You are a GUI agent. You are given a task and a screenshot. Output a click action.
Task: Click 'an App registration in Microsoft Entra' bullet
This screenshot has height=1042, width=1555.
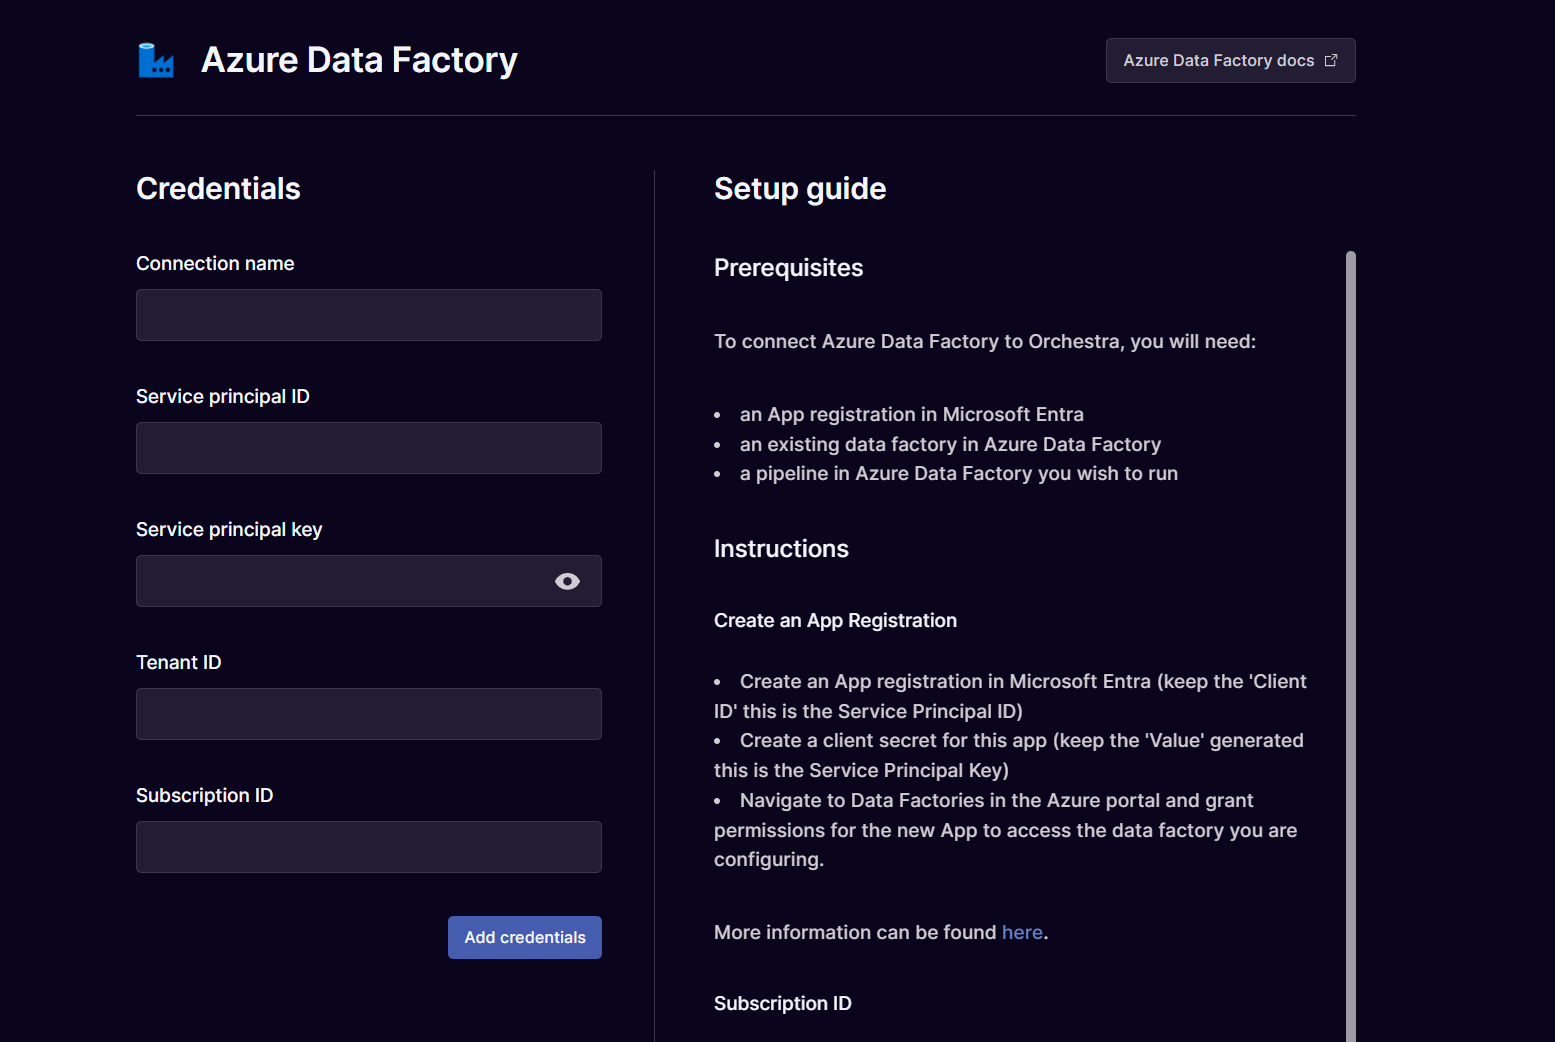click(x=912, y=414)
